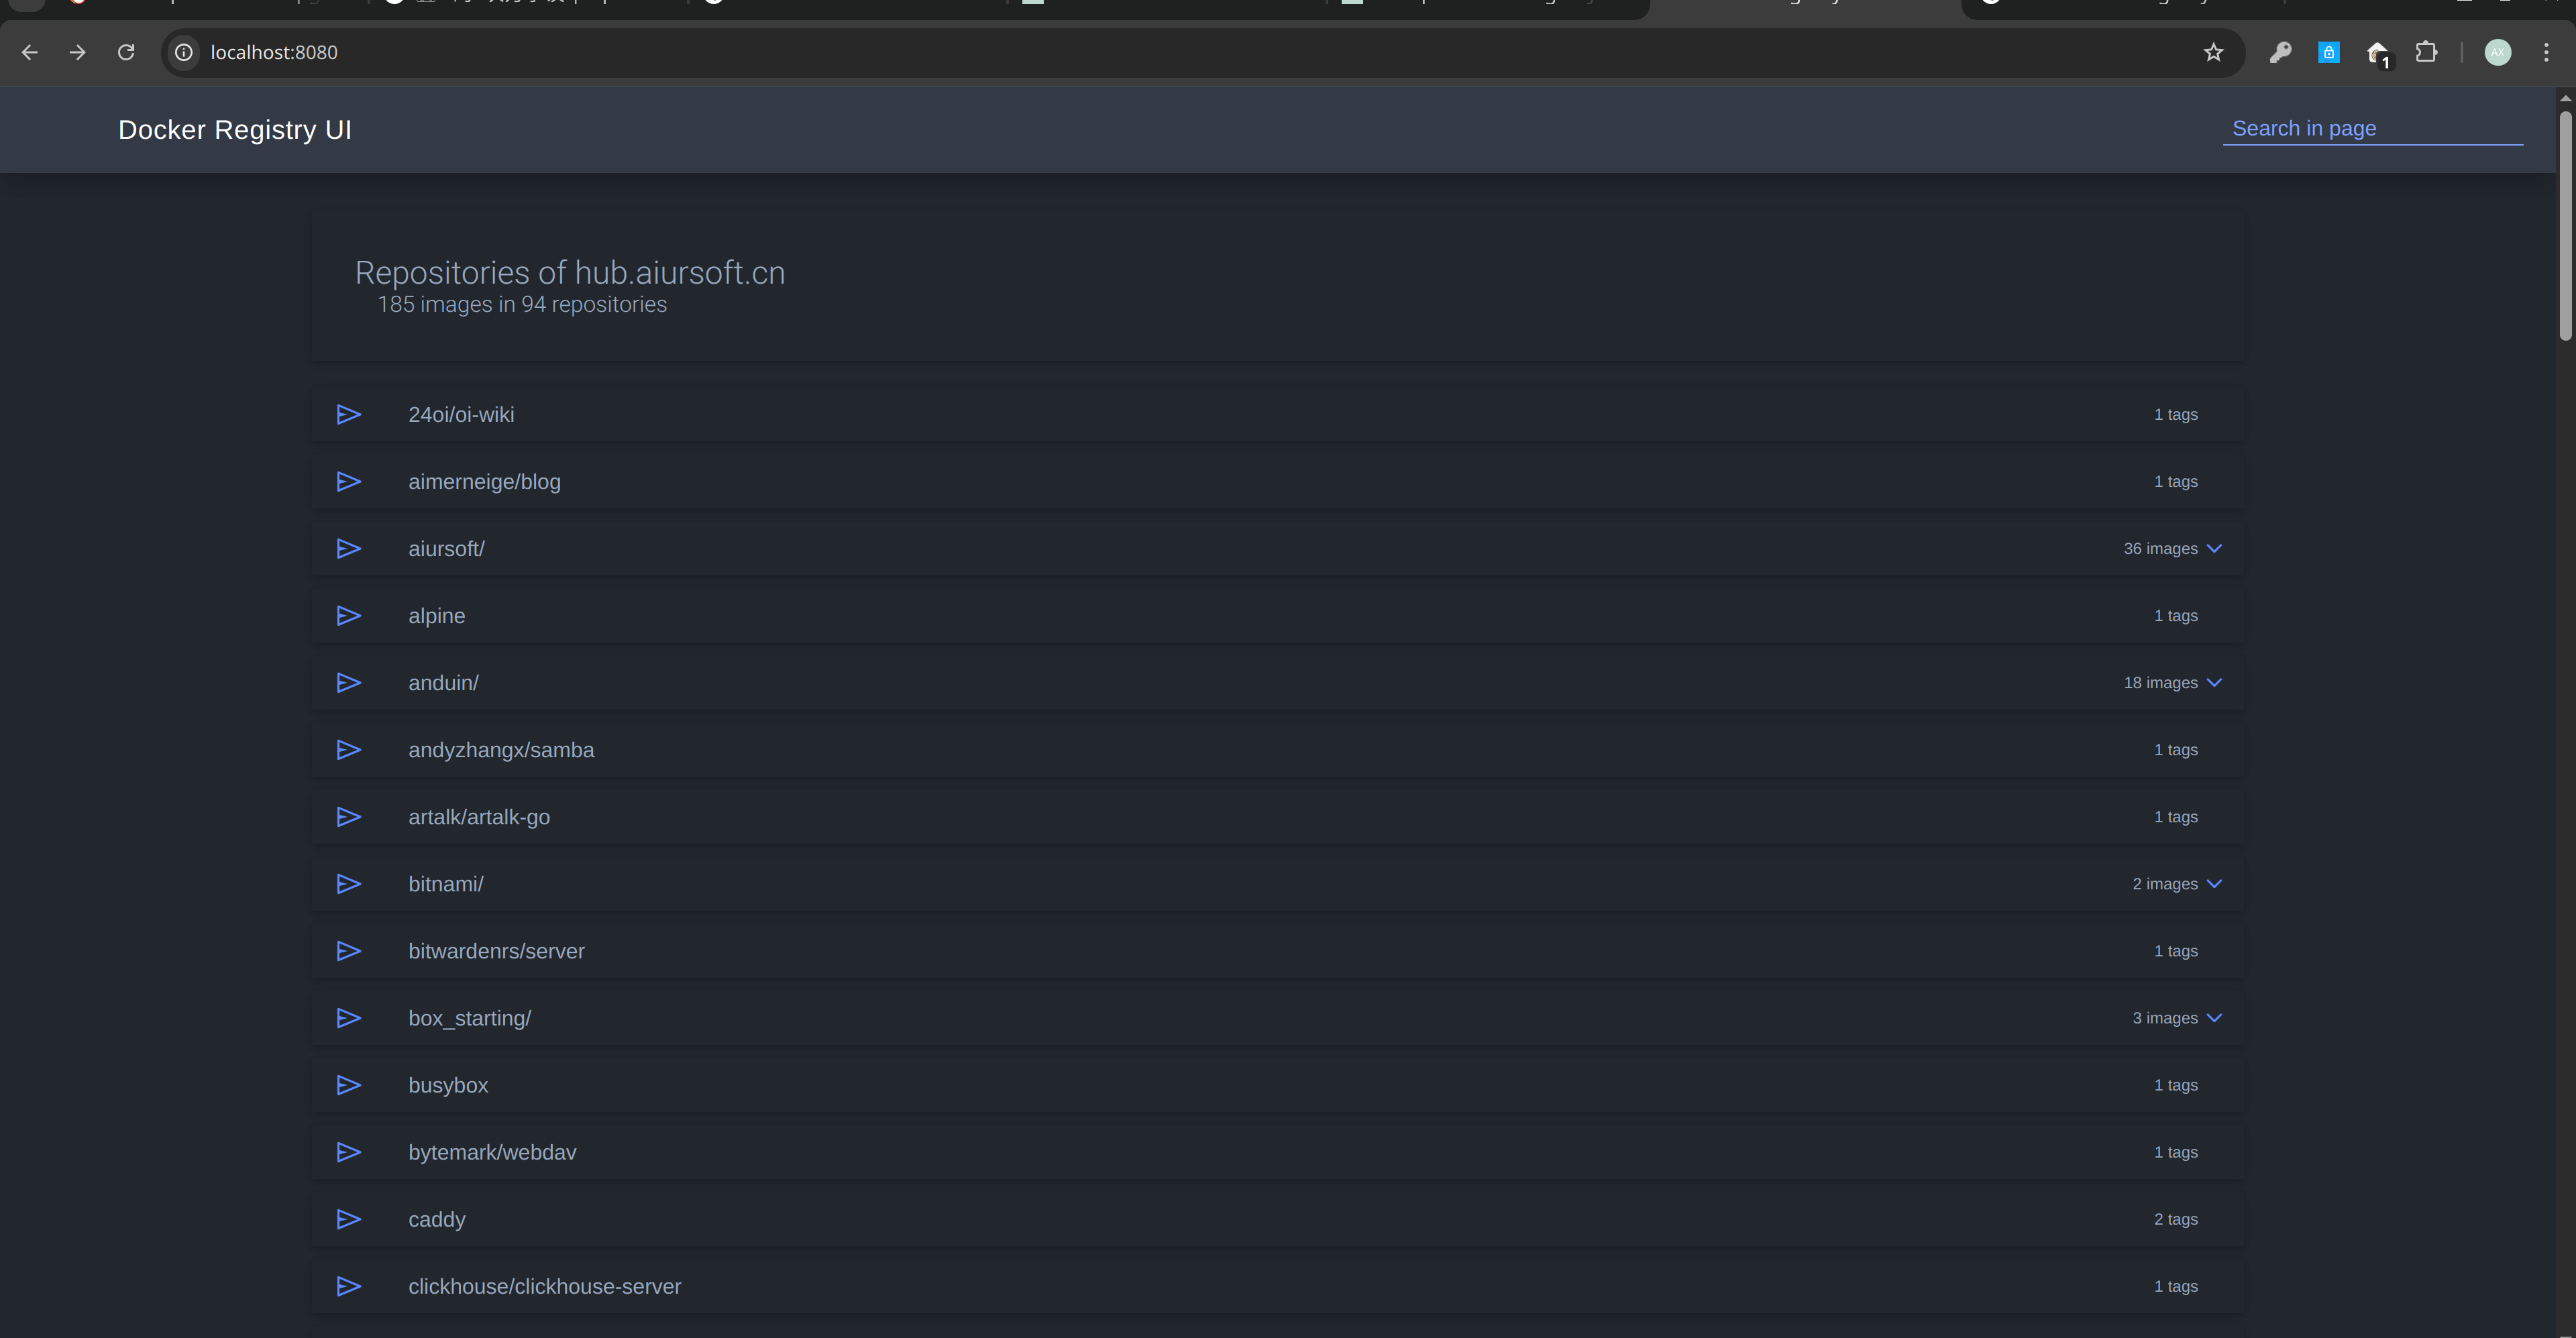View site information icon in address bar
This screenshot has height=1338, width=2576.
click(x=184, y=52)
